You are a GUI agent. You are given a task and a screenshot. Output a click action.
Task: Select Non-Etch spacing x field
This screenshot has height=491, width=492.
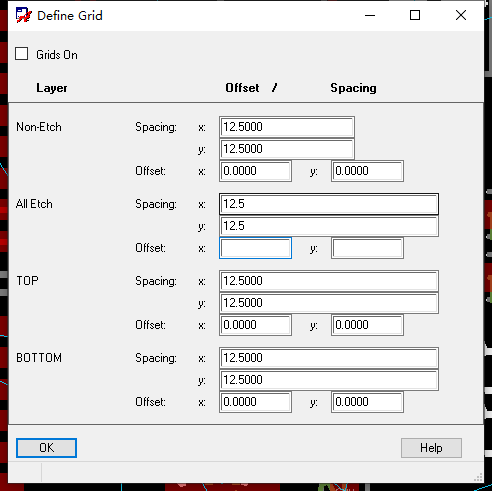tap(287, 127)
